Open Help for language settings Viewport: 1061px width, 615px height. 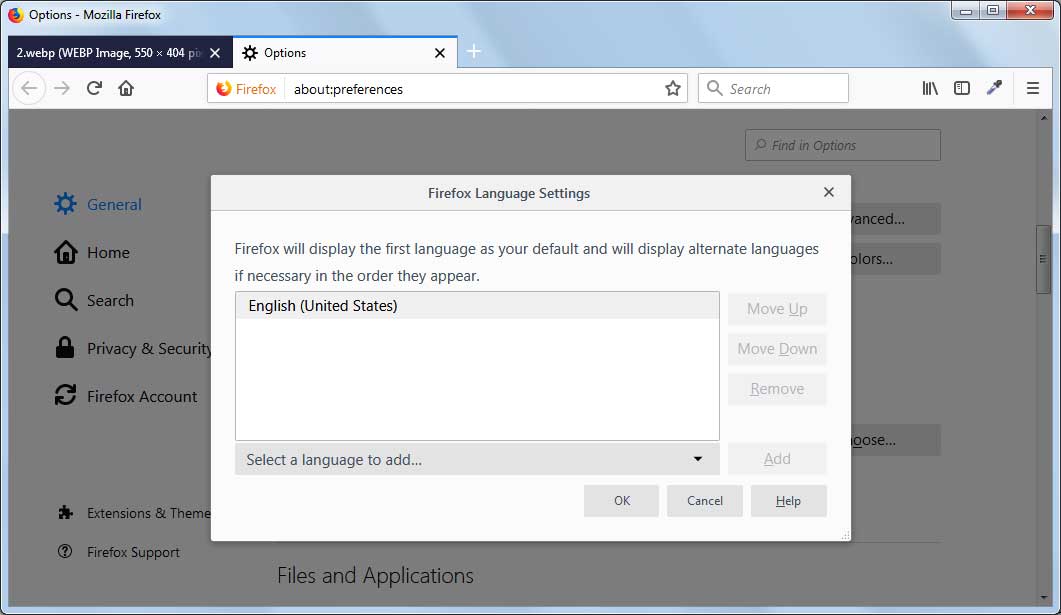[x=788, y=501]
